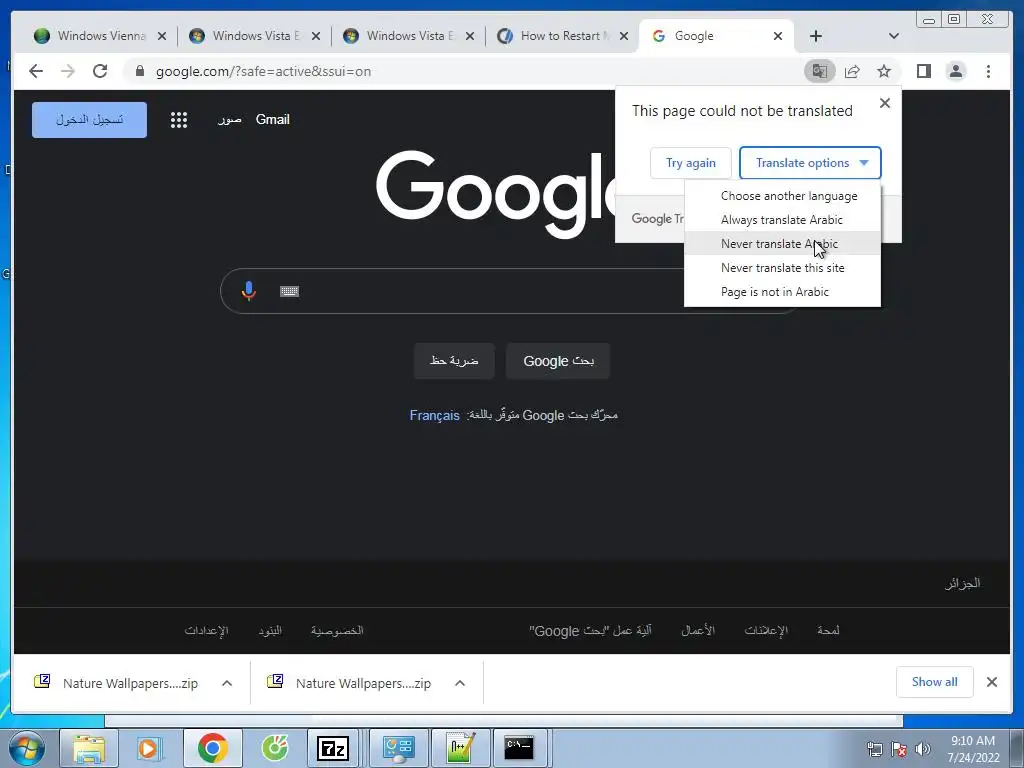The width and height of the screenshot is (1024, 768).
Task: Open the Google apps grid
Action: pyautogui.click(x=179, y=120)
